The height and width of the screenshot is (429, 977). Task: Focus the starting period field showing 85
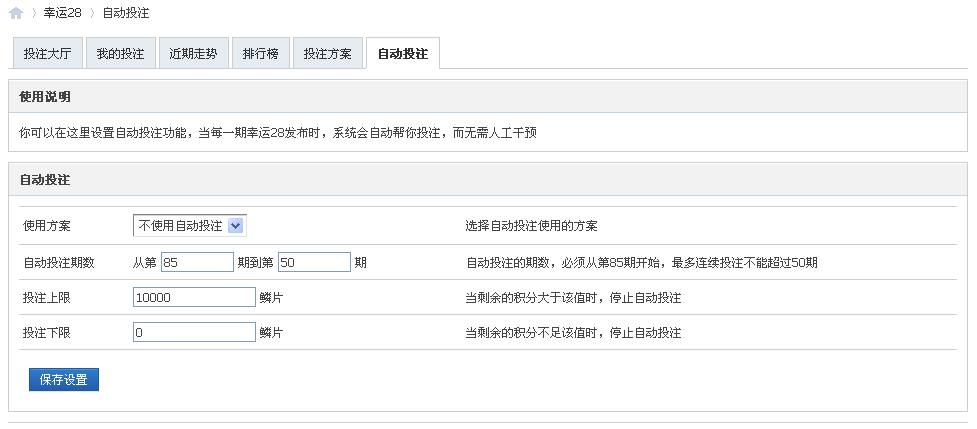coord(196,262)
